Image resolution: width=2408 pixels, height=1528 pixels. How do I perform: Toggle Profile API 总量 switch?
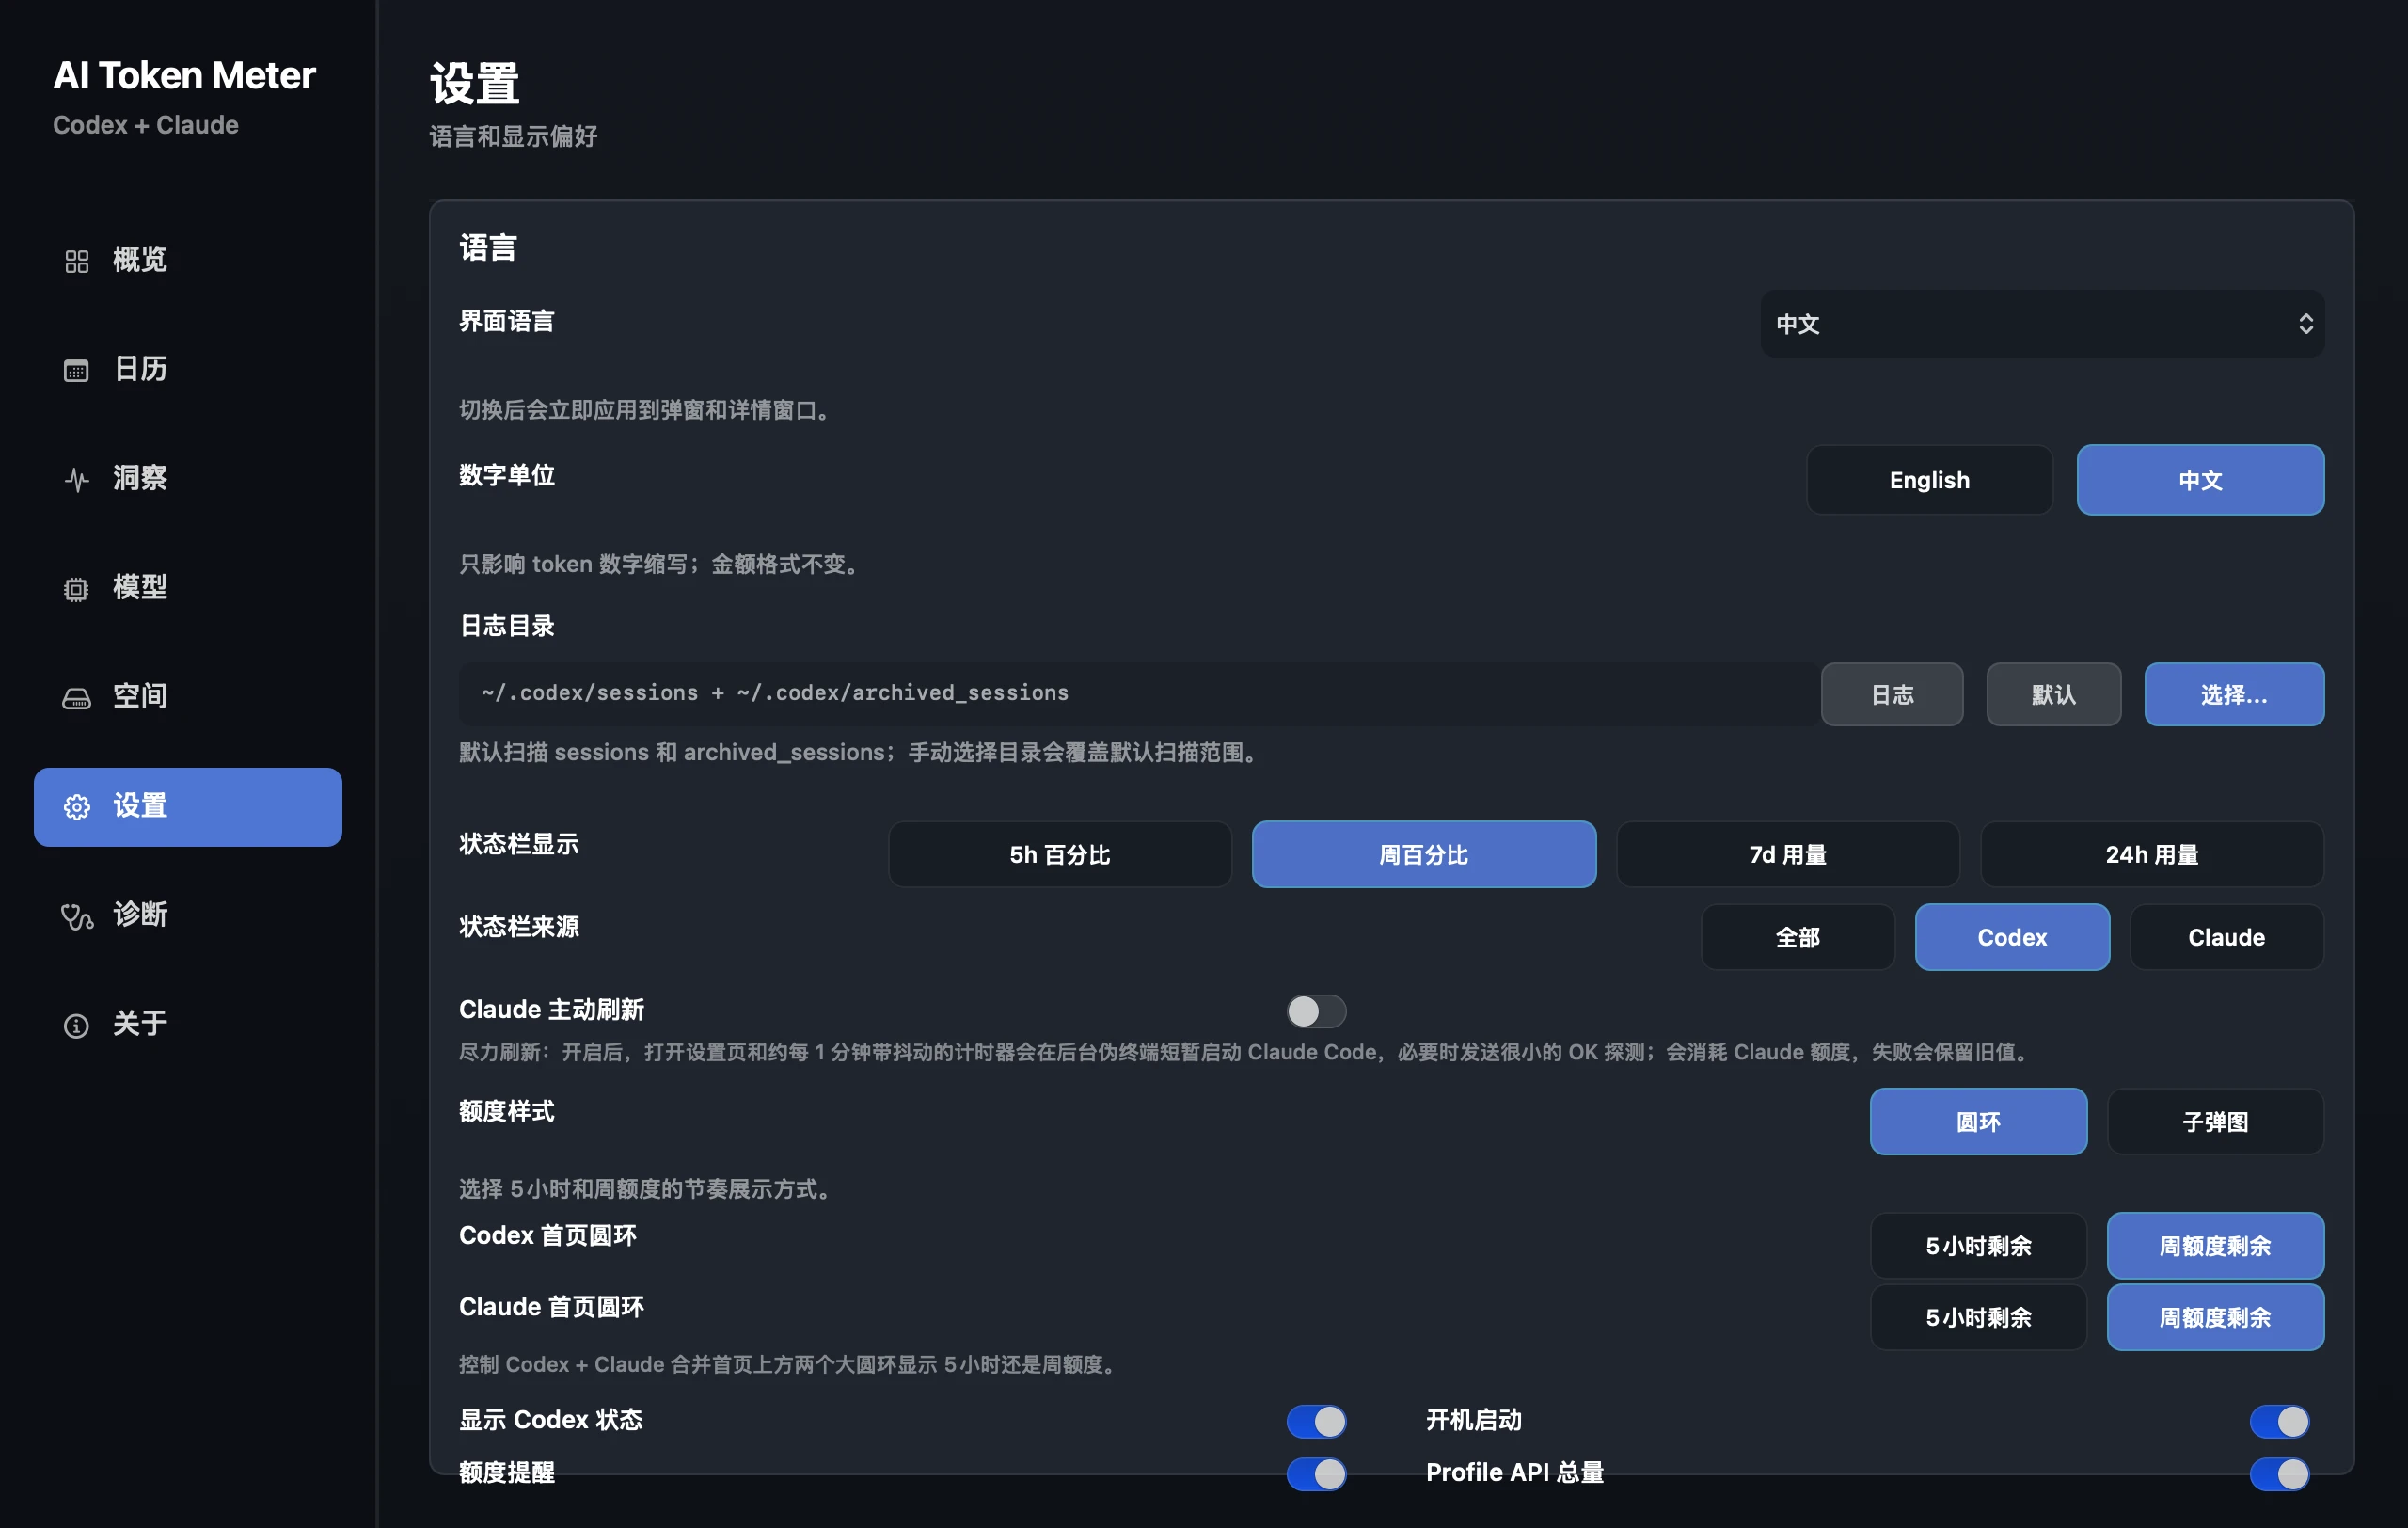point(2279,1473)
